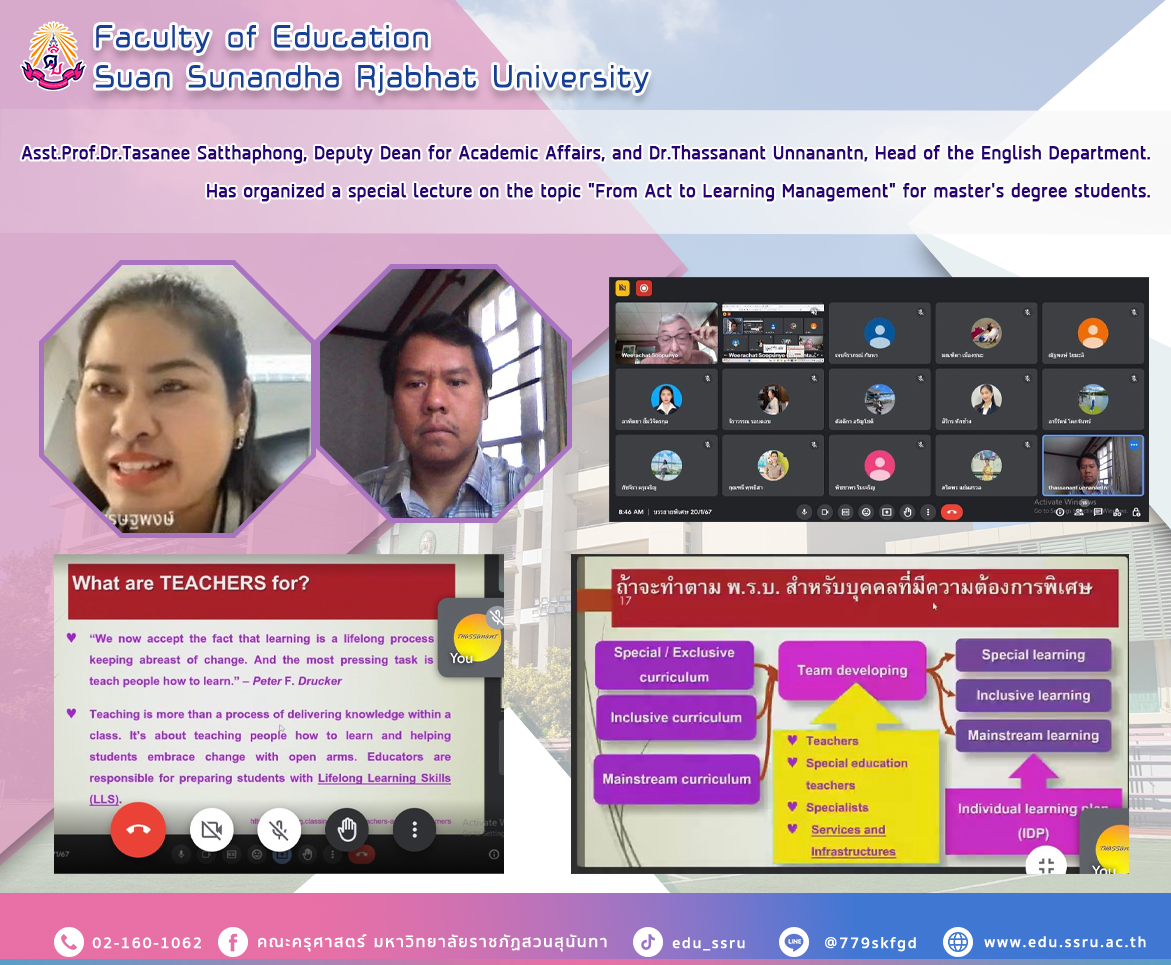Click the large red hang-up call button
Image resolution: width=1171 pixels, height=965 pixels.
[138, 829]
